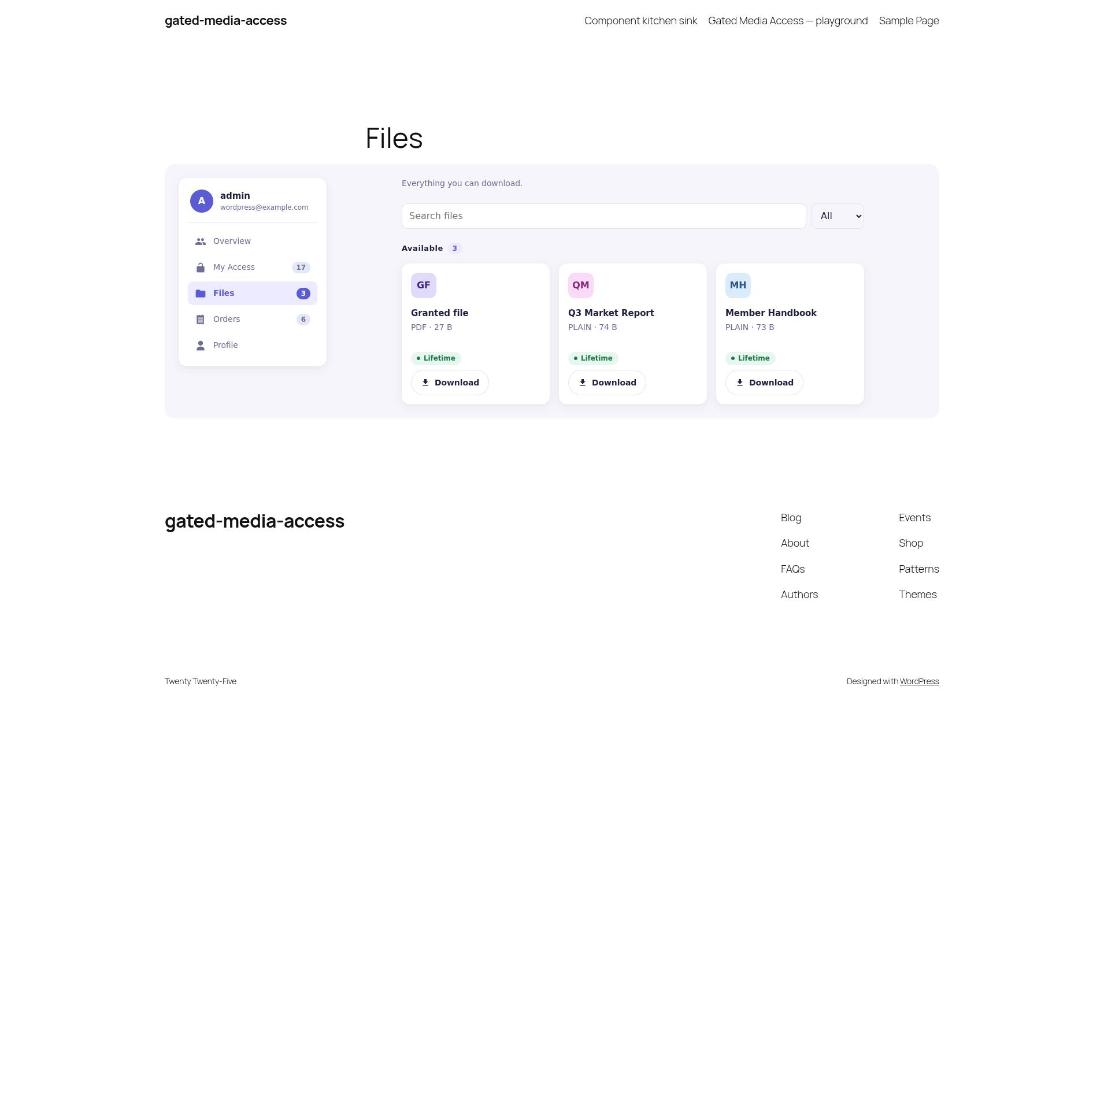Click the Search files input field

(x=603, y=216)
